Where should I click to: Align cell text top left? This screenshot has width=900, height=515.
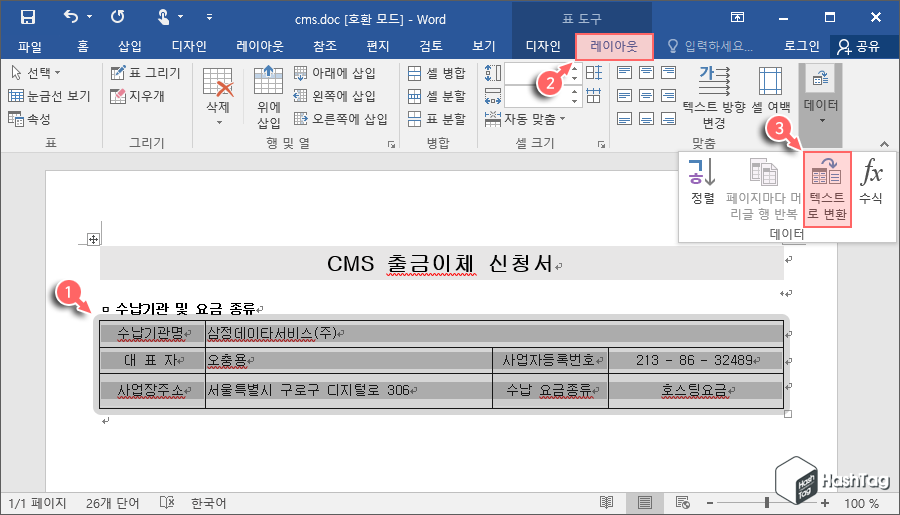[x=624, y=72]
